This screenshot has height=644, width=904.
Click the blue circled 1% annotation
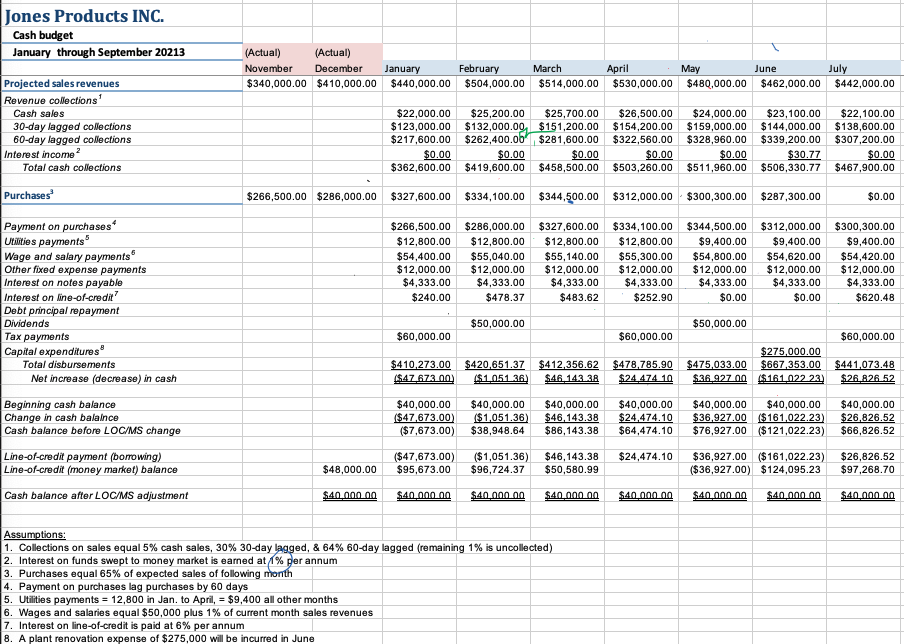click(x=277, y=561)
